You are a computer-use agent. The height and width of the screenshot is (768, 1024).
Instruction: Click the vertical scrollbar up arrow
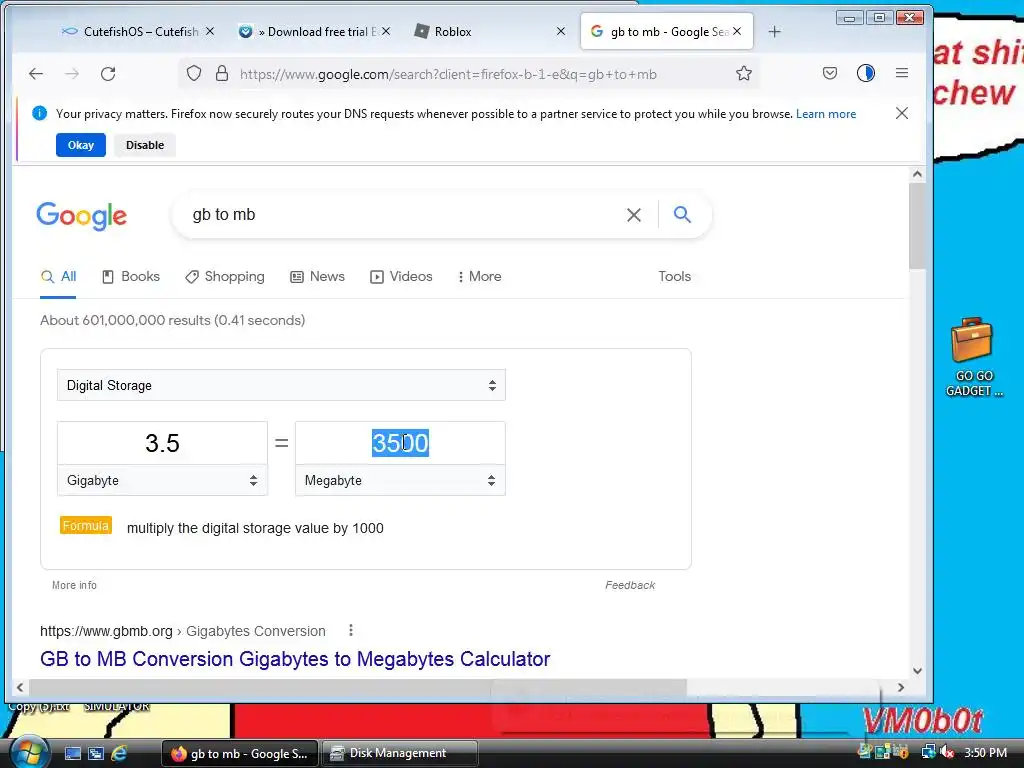pyautogui.click(x=917, y=174)
